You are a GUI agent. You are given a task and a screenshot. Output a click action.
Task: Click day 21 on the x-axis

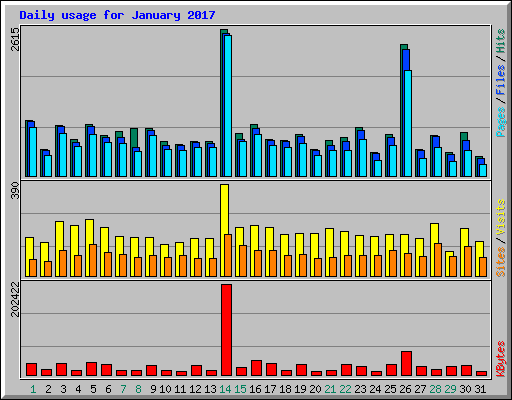[330, 389]
